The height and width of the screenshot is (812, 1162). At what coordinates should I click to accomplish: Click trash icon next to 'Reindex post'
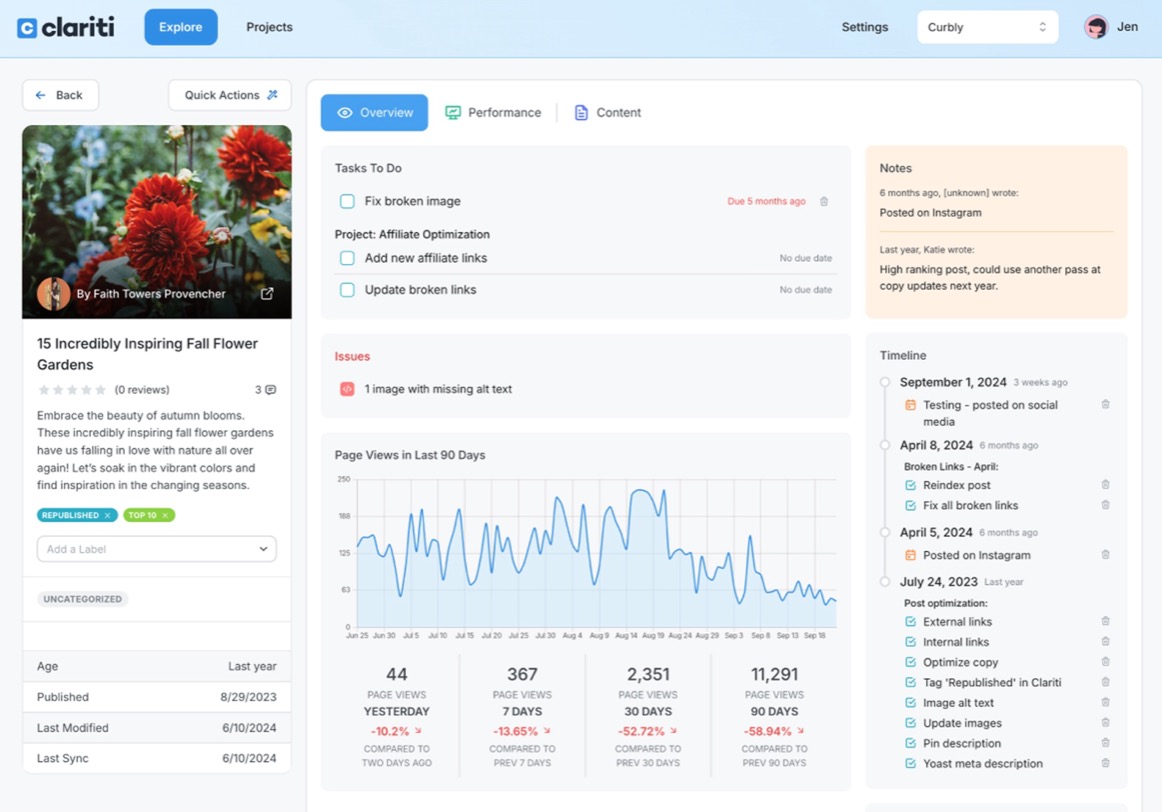(1105, 485)
